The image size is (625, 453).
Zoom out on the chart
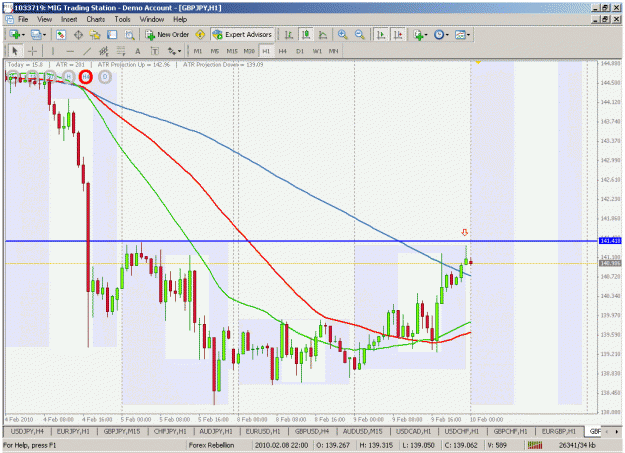[x=360, y=35]
